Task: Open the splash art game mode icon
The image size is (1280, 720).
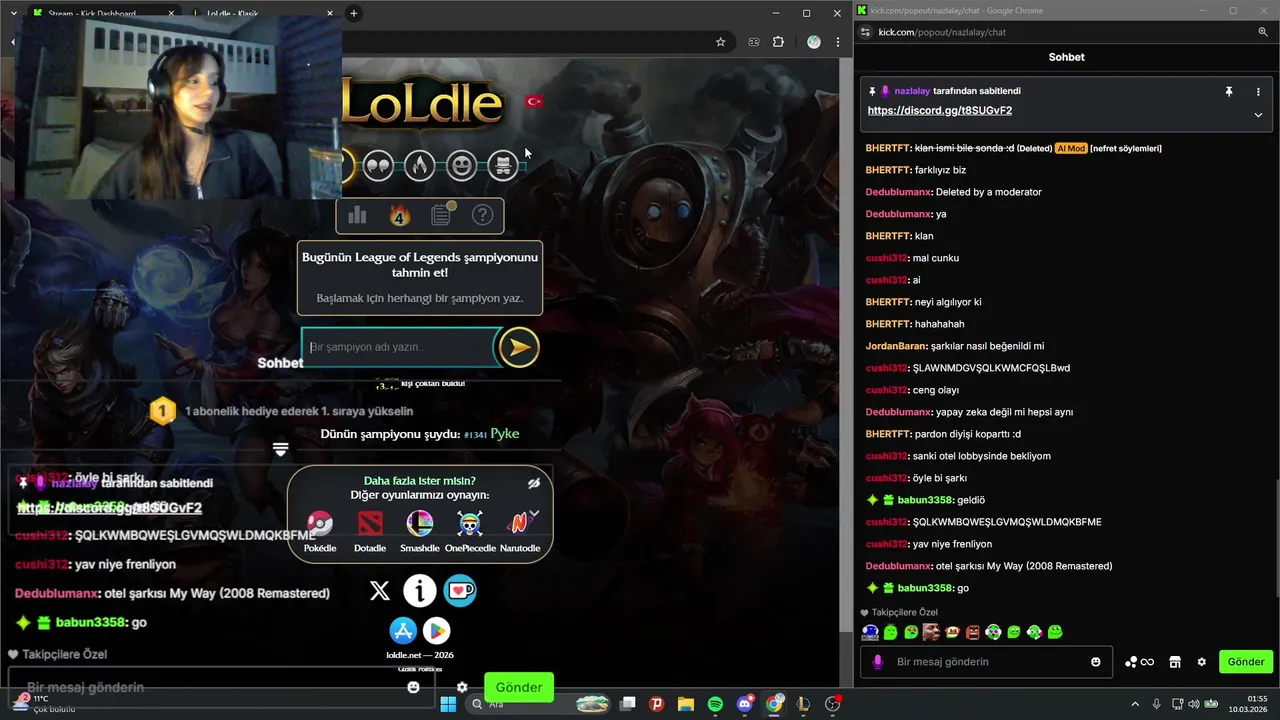Action: coord(503,165)
